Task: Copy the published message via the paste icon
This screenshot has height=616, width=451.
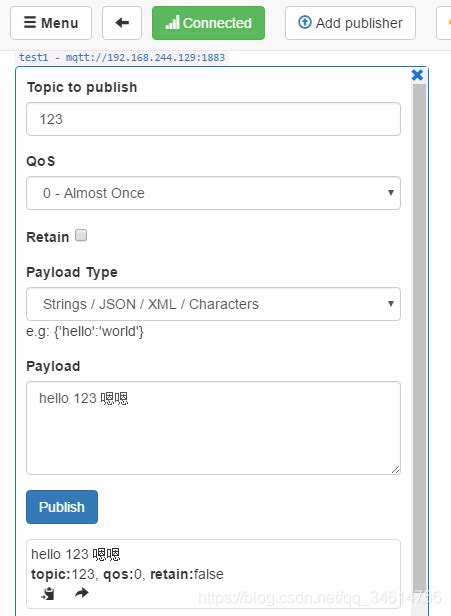Action: click(48, 593)
